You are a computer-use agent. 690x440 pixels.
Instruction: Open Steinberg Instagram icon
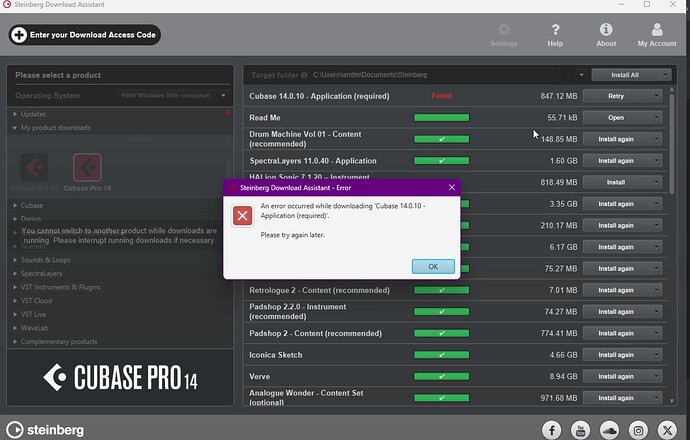pyautogui.click(x=639, y=430)
